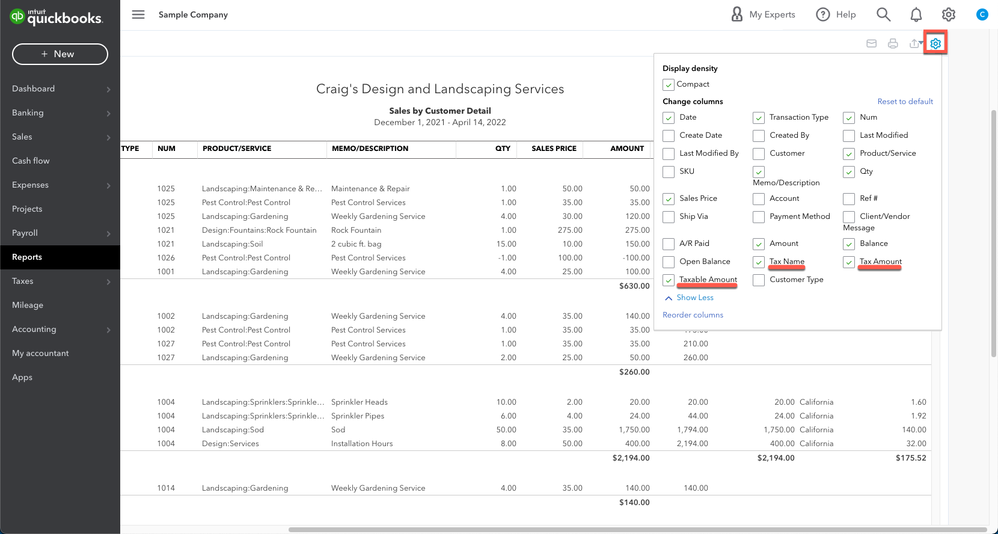Screen dimensions: 998x534
Task: Check the Payment Method checkbox
Action: click(759, 217)
